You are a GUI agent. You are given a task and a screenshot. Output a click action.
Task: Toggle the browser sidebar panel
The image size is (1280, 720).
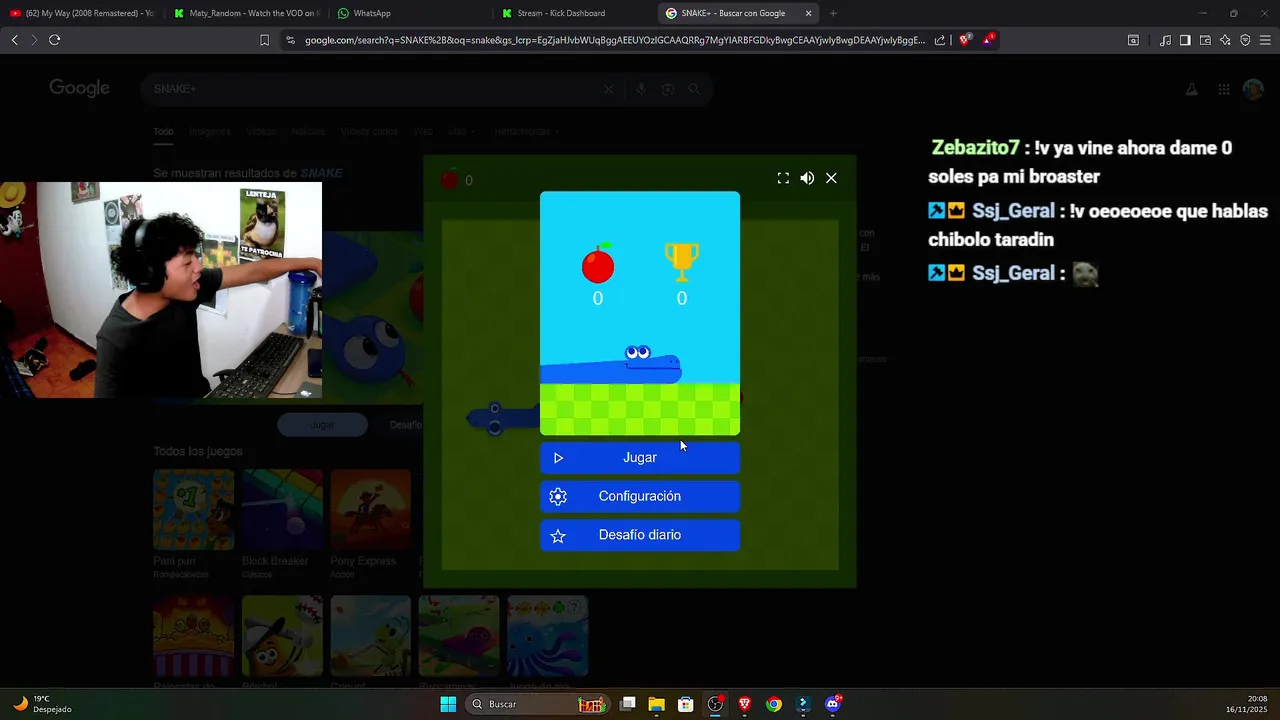[1185, 40]
